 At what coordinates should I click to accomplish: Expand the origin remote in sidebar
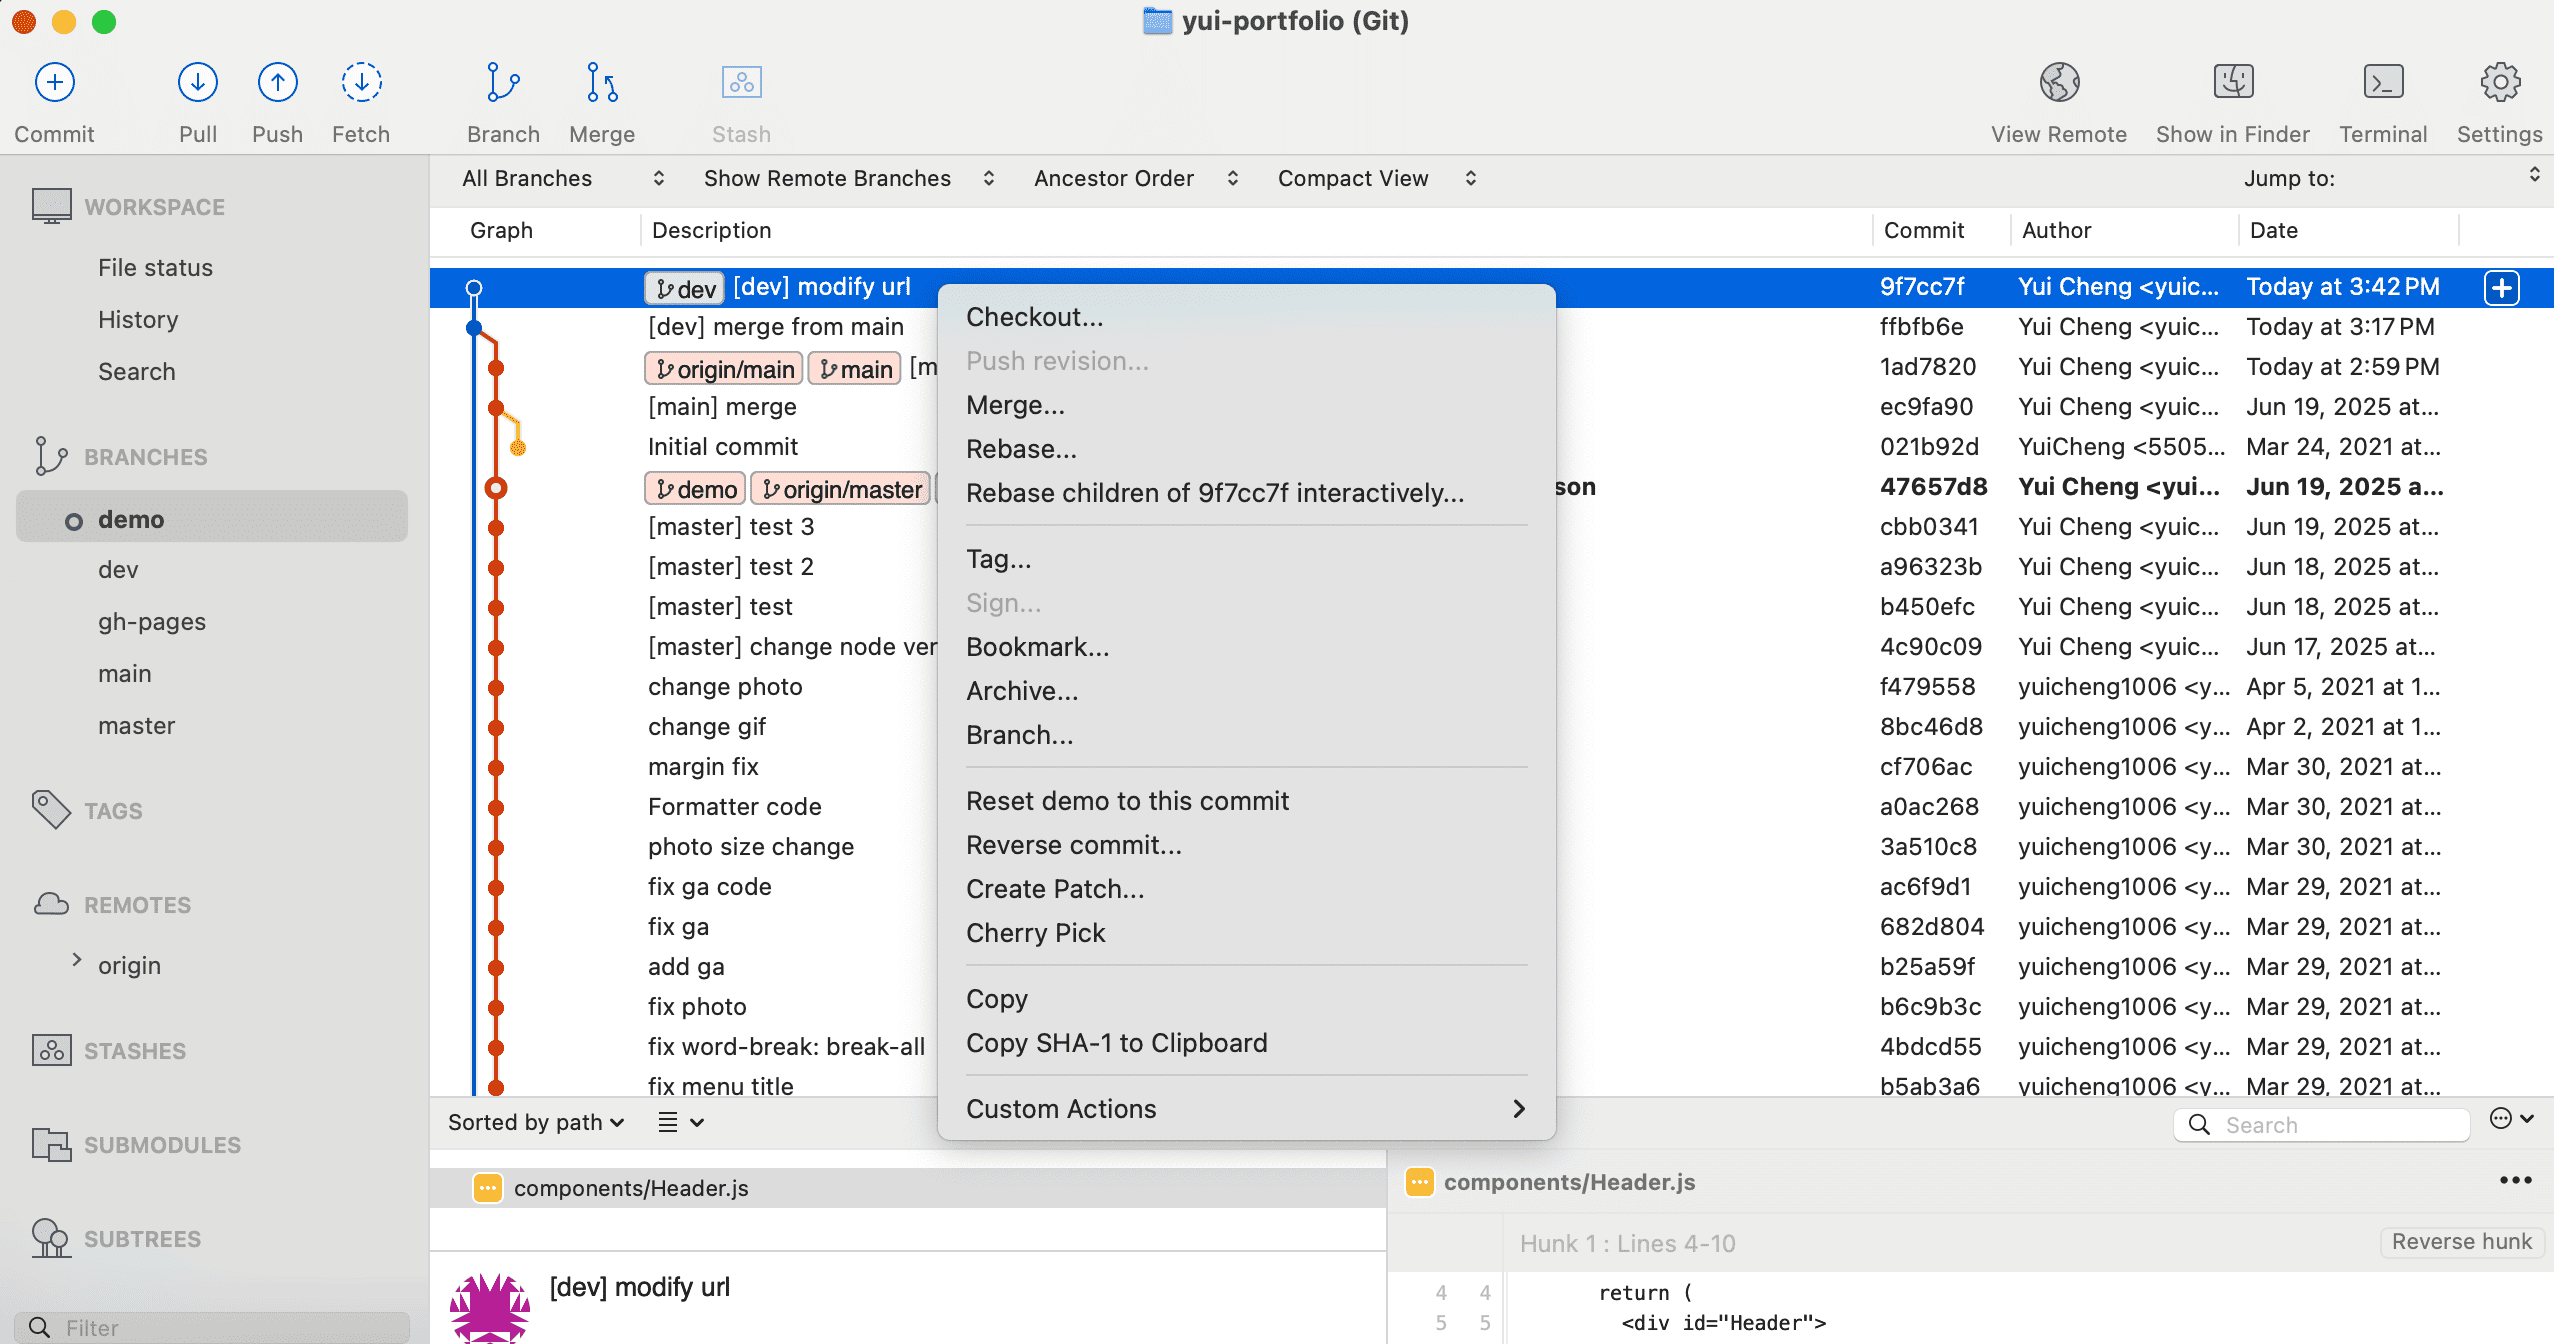click(x=77, y=961)
